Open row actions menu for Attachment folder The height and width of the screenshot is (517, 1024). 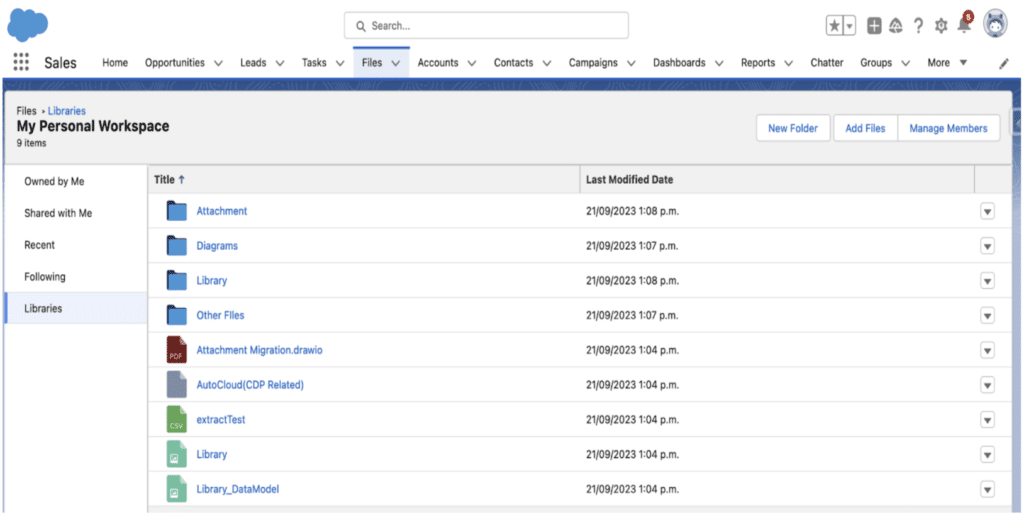(x=987, y=212)
